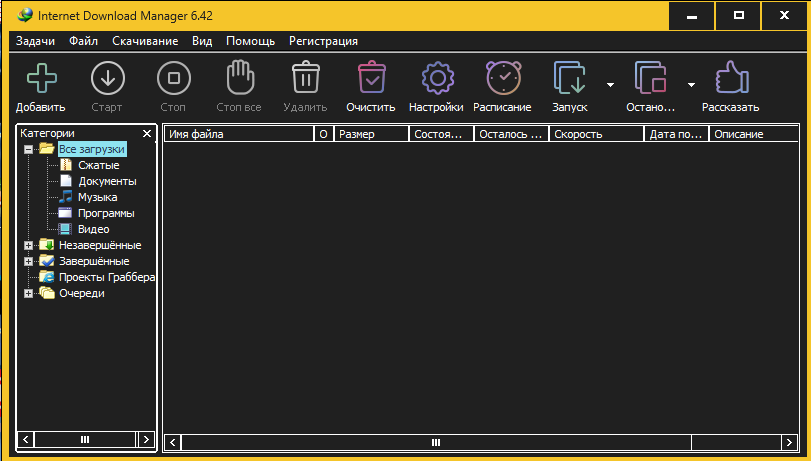Open dropdown arrow next to Остано...
The image size is (811, 461).
coord(692,85)
